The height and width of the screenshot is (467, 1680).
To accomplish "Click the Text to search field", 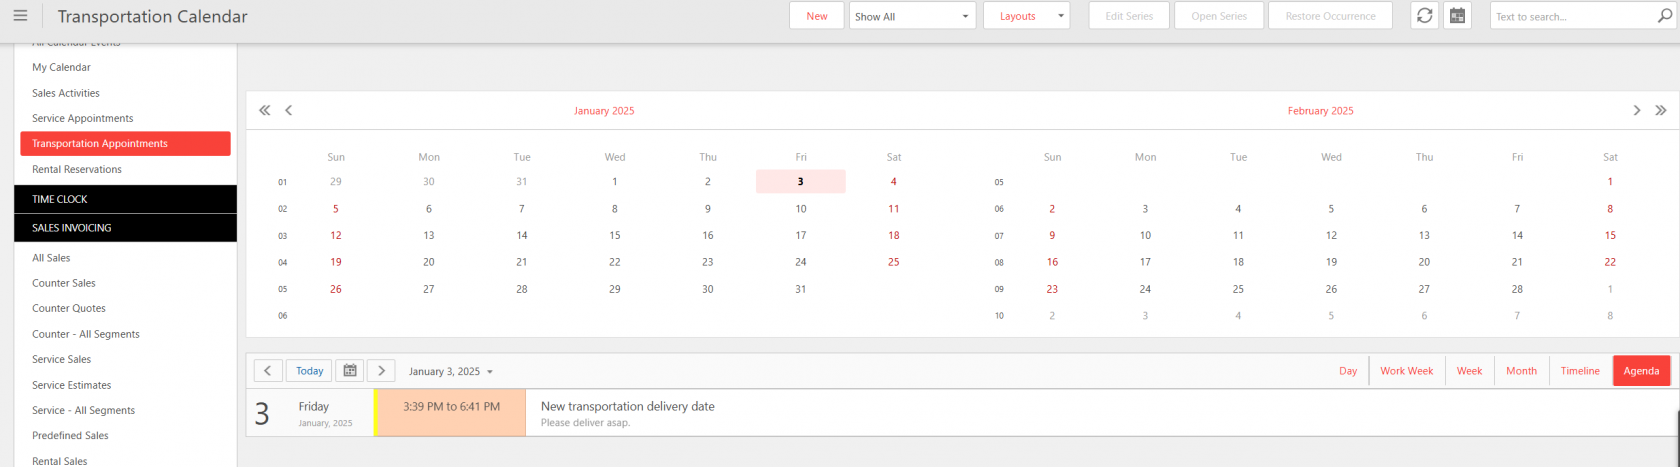I will point(1573,16).
